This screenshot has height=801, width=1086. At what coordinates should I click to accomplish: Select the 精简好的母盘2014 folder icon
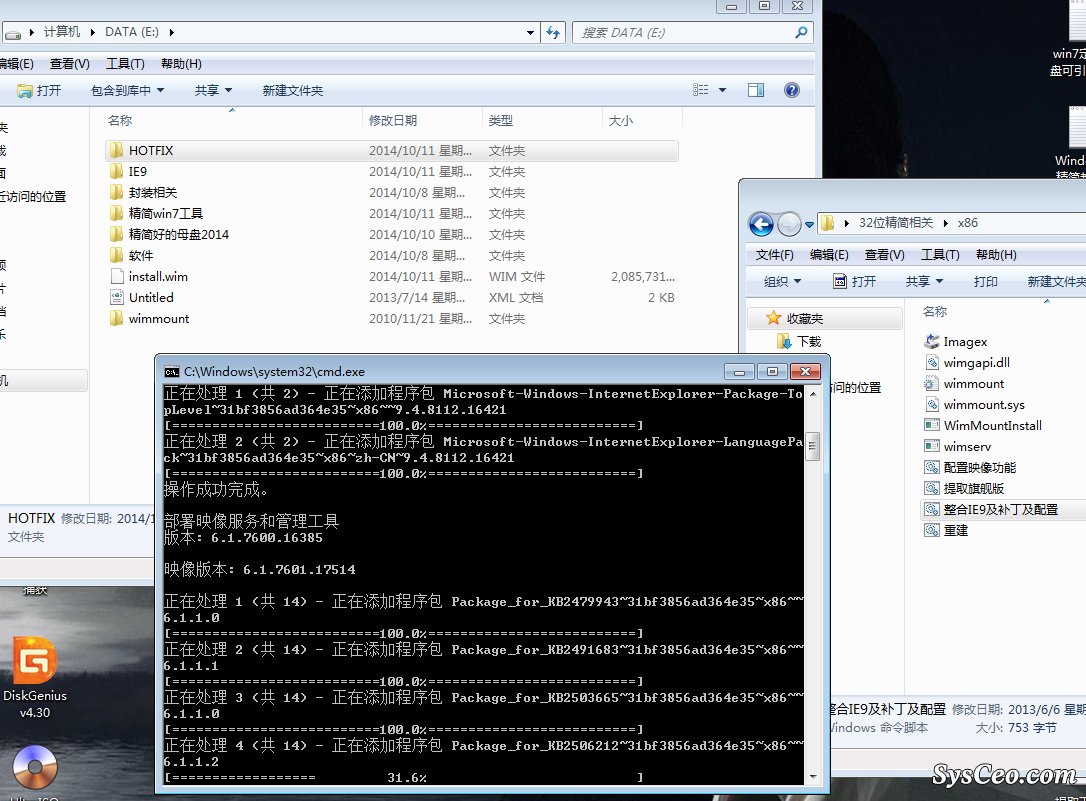pos(116,234)
